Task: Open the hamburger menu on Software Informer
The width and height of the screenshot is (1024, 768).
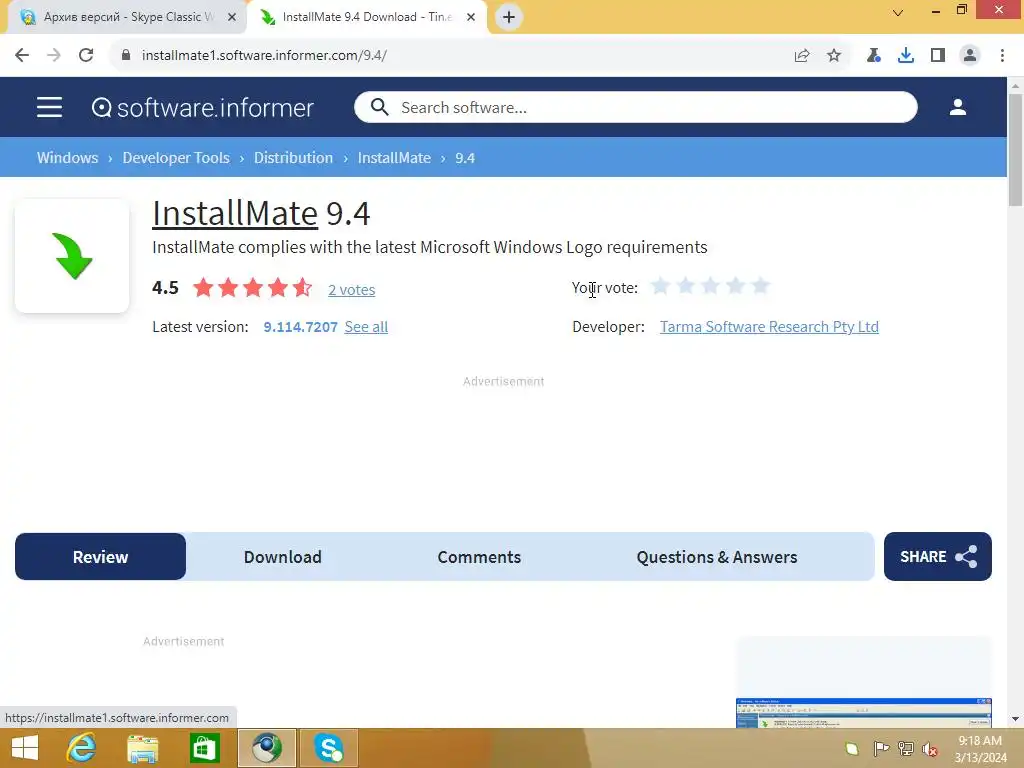Action: [49, 107]
